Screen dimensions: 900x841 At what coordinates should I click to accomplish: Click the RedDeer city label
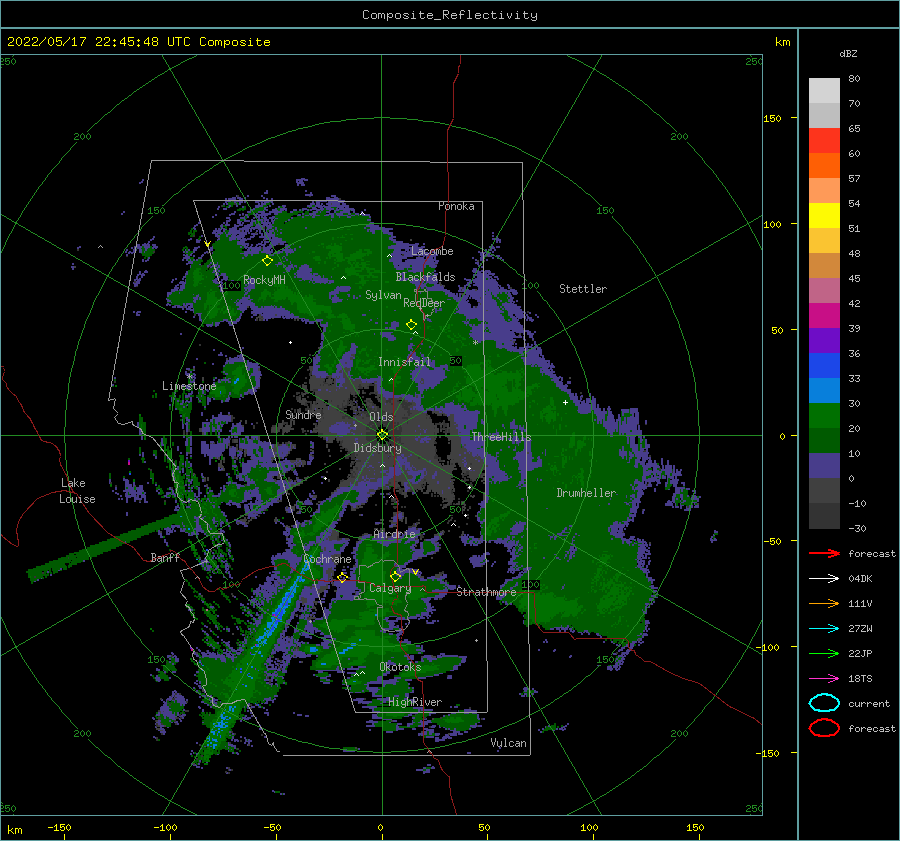424,303
